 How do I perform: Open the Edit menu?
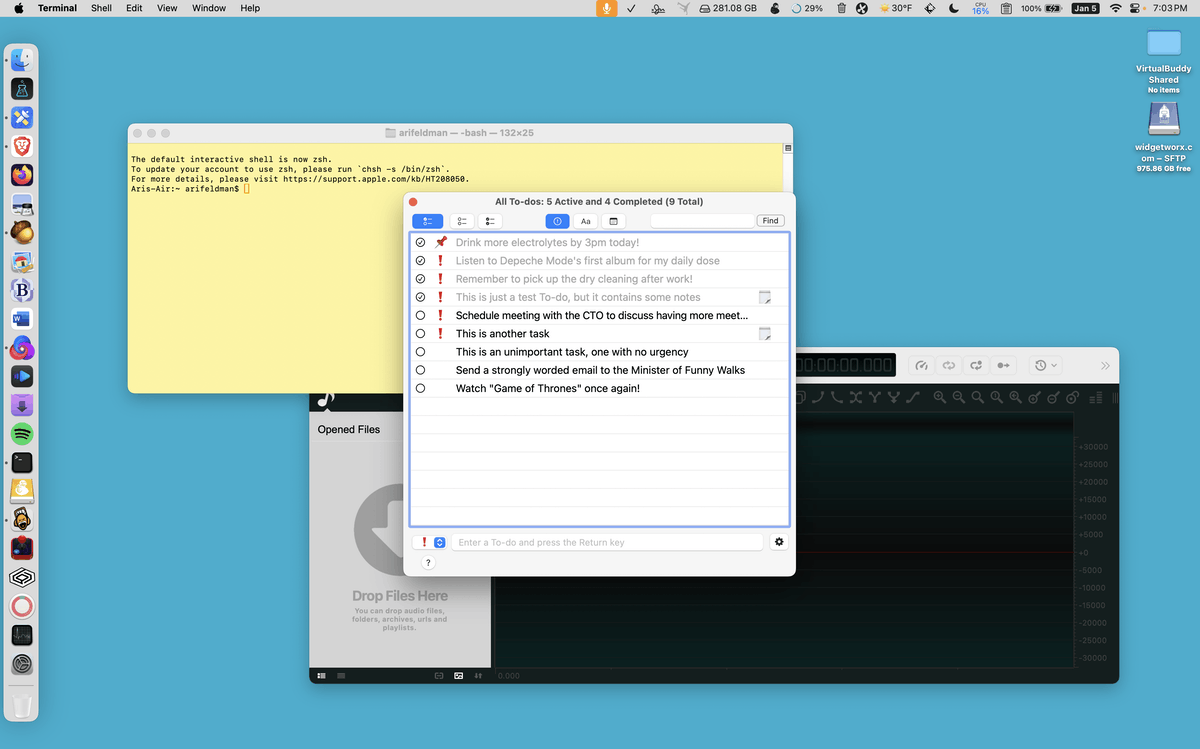click(x=134, y=8)
